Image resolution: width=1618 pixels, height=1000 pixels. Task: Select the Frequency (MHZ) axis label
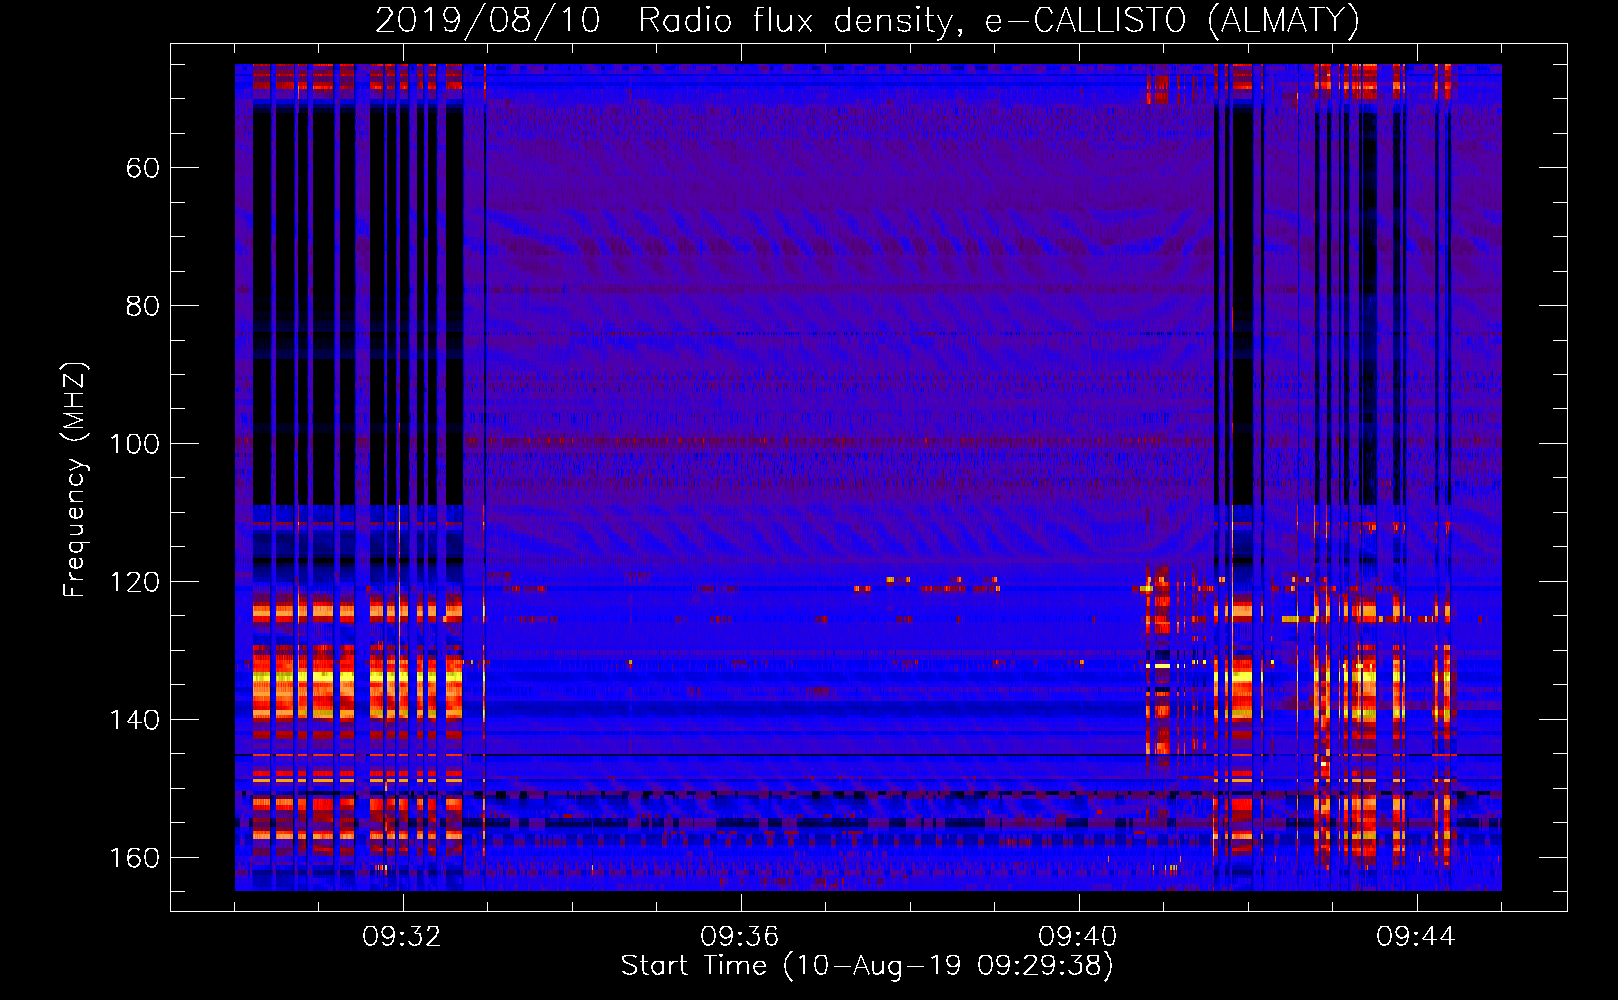pos(76,480)
